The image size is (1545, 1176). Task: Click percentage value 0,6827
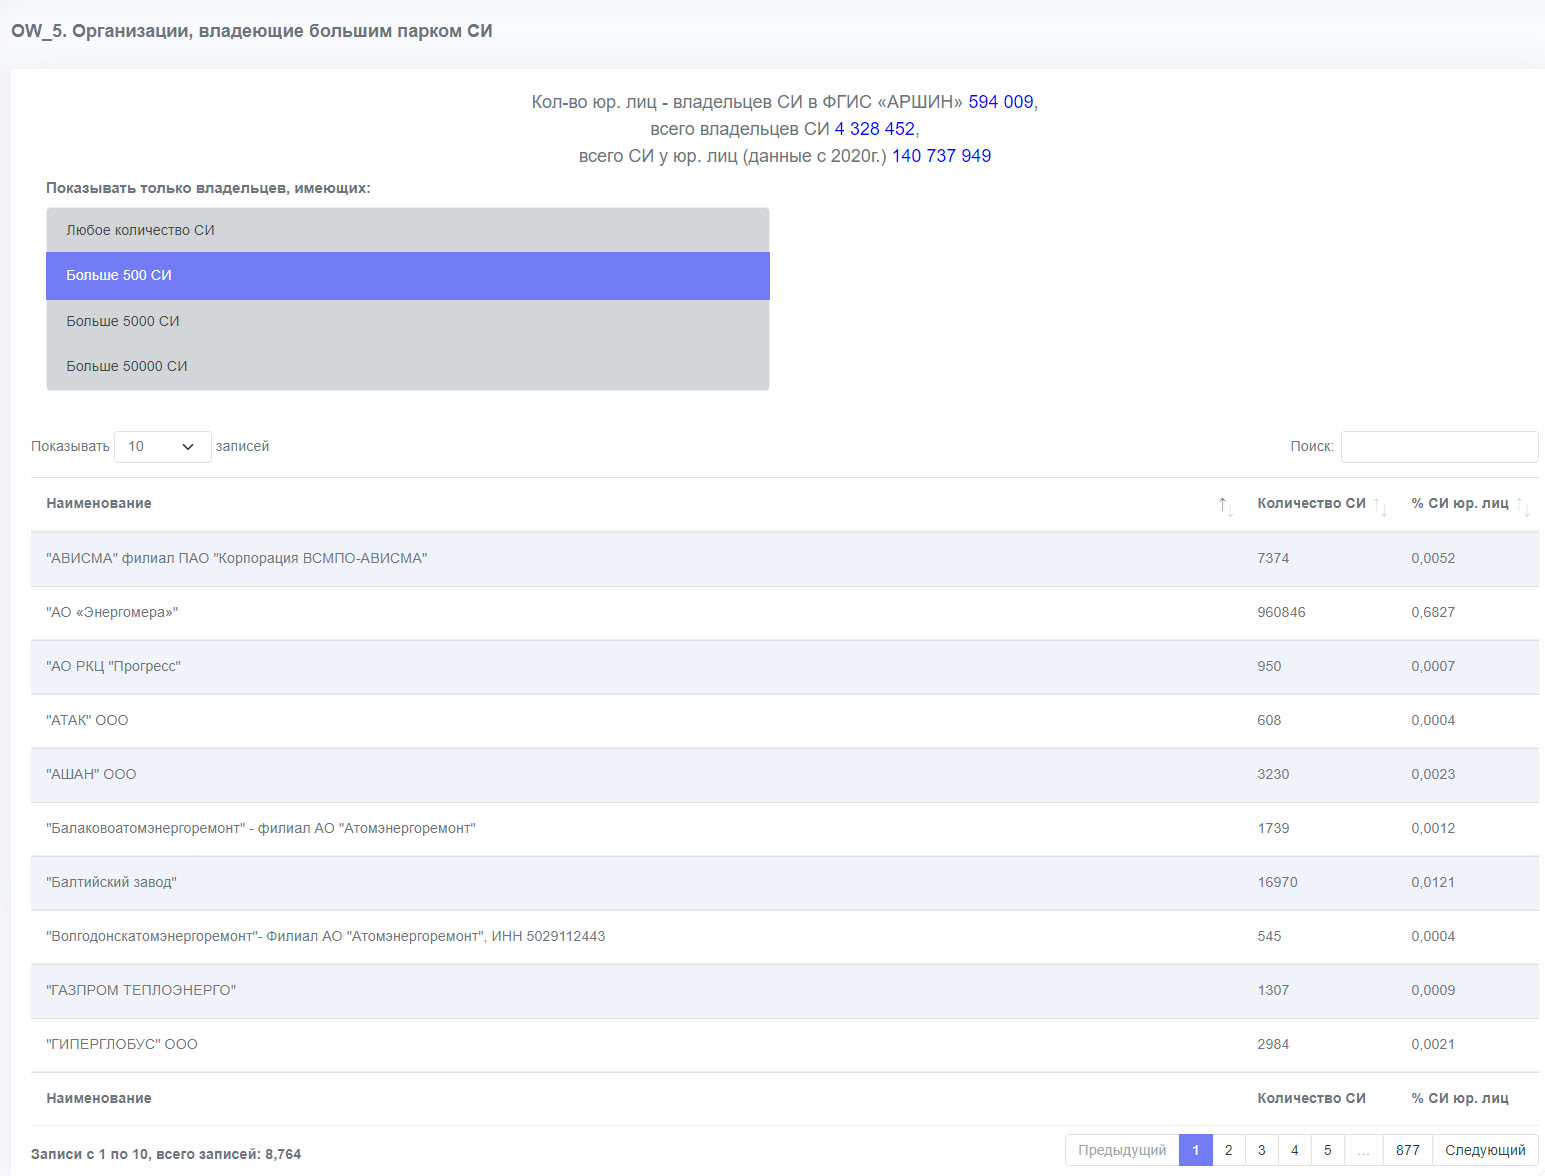tap(1433, 612)
